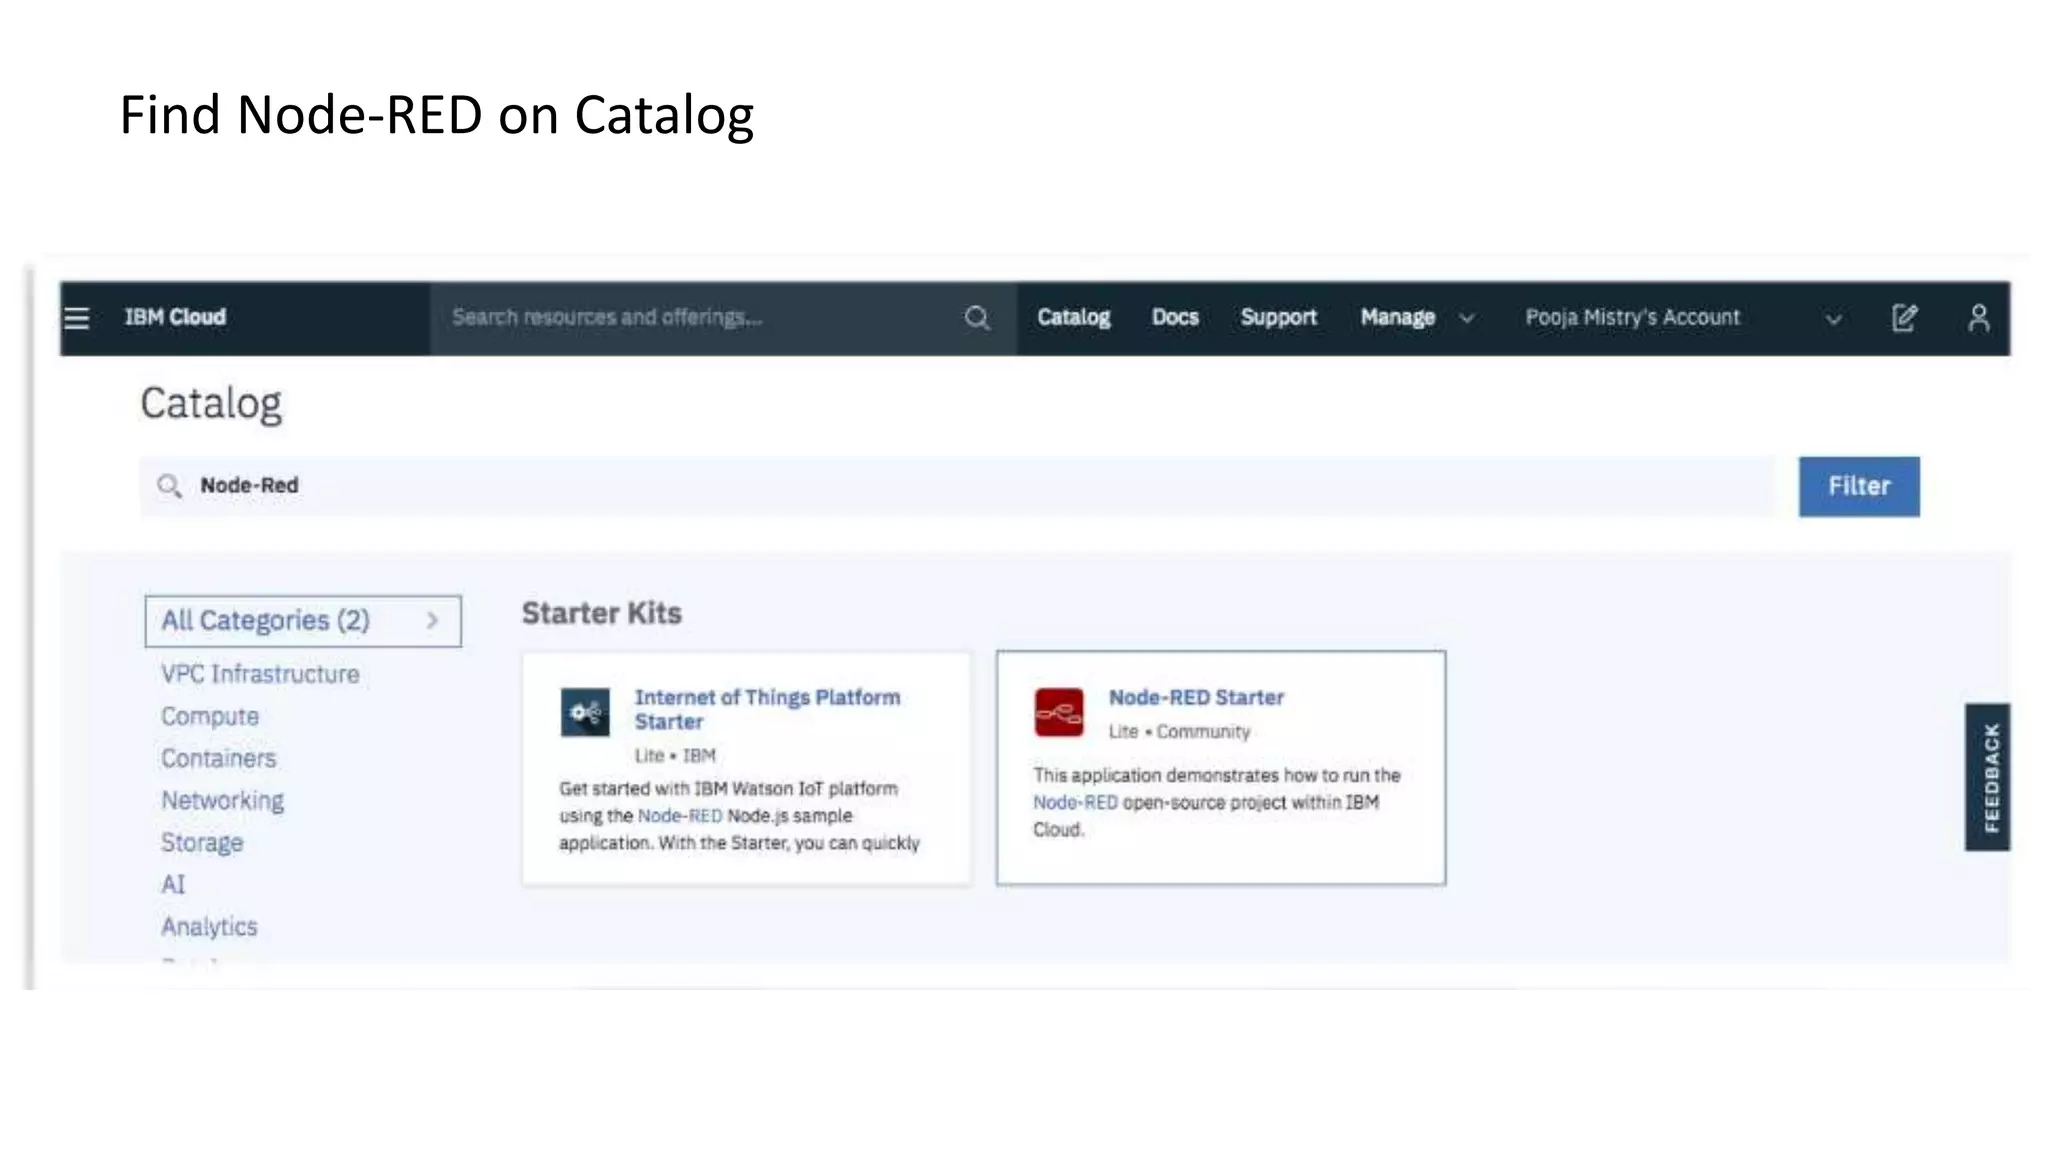Click the catalog Node-Red search input
Viewport: 2048px width, 1152px height.
click(x=958, y=486)
